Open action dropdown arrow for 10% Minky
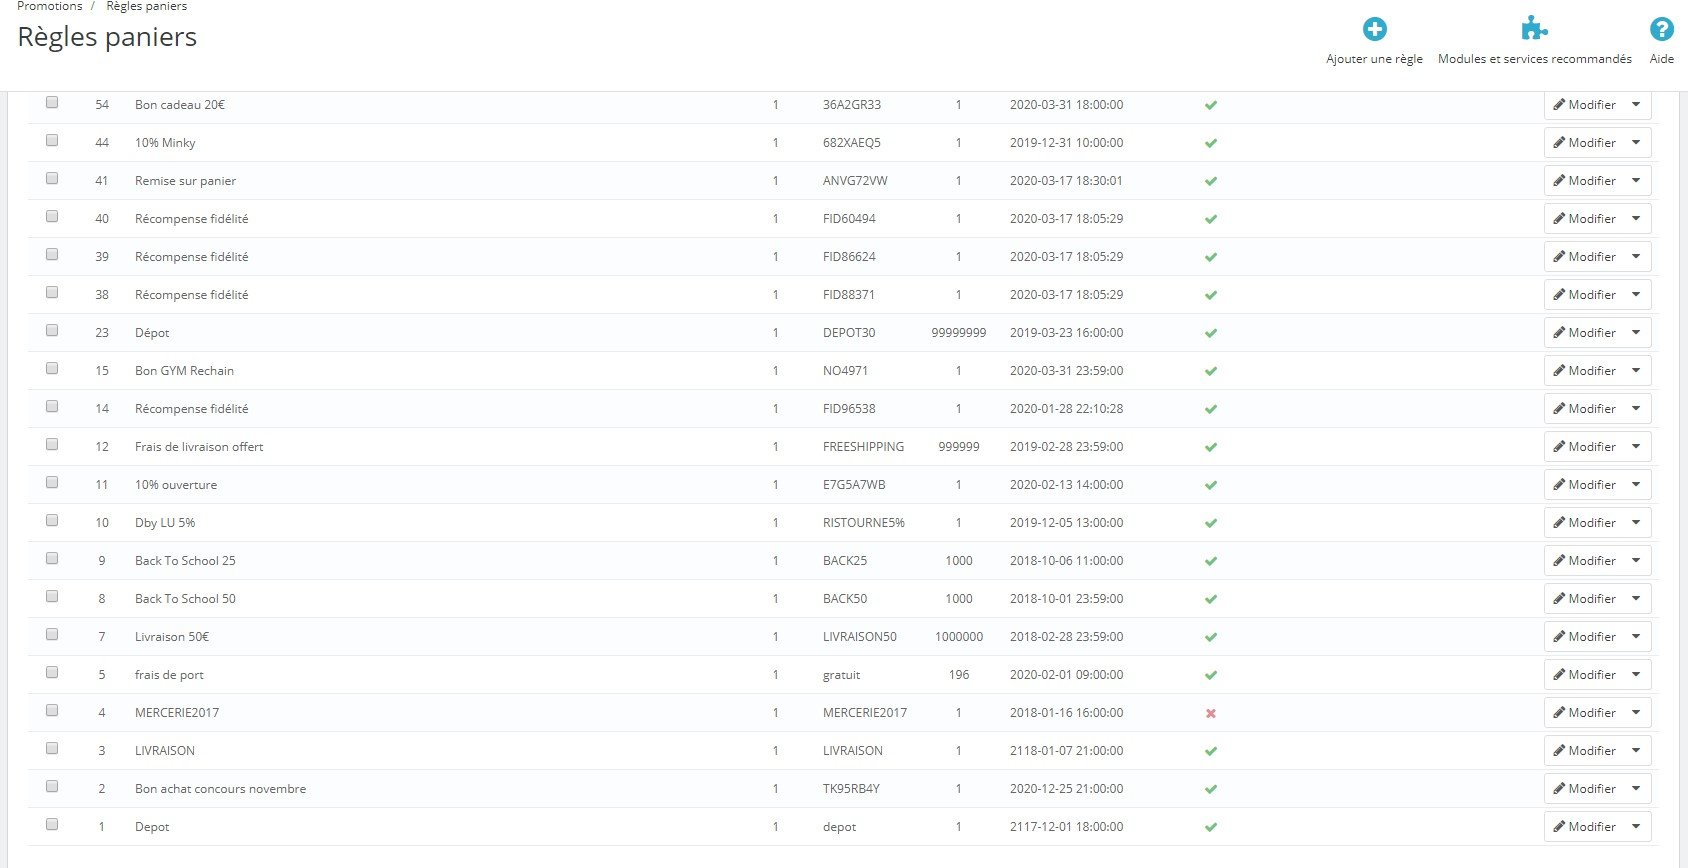1688x868 pixels. click(x=1636, y=142)
